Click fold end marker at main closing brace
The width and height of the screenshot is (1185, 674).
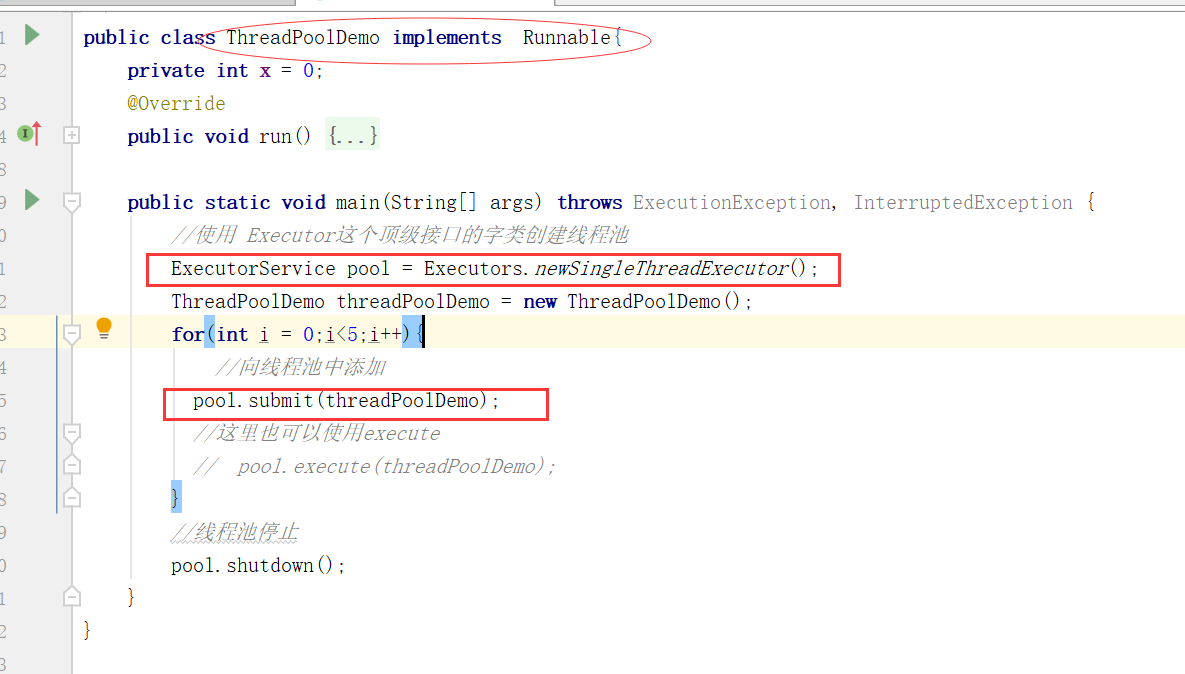(x=71, y=597)
